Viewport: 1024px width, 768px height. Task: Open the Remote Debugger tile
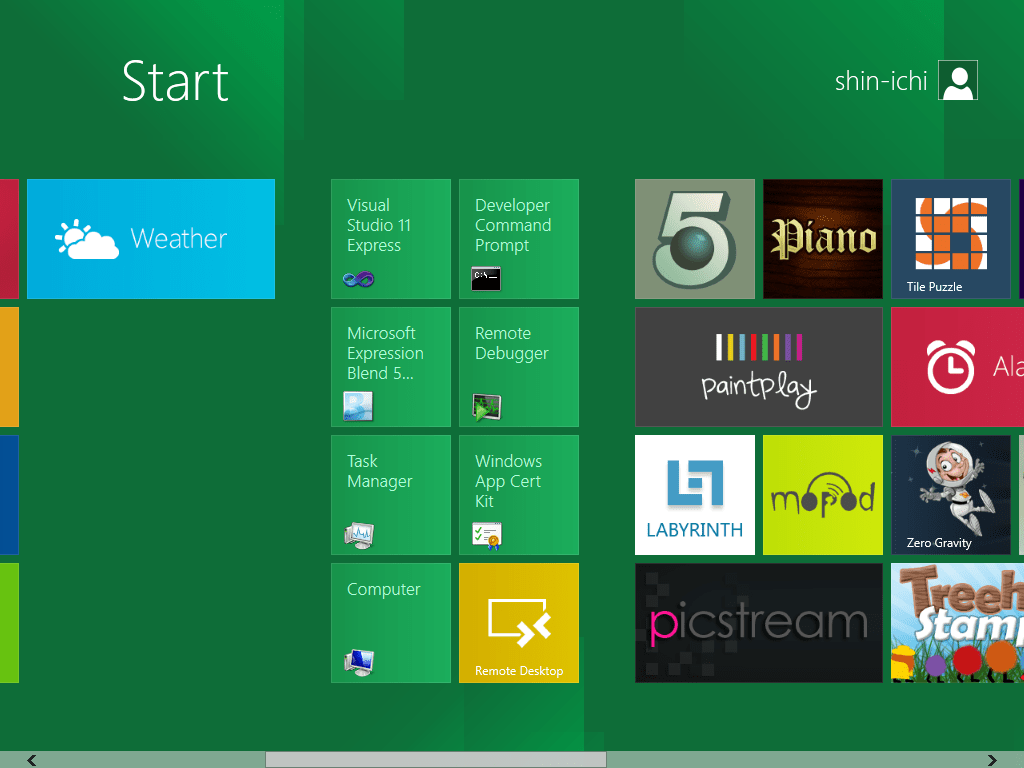(519, 366)
